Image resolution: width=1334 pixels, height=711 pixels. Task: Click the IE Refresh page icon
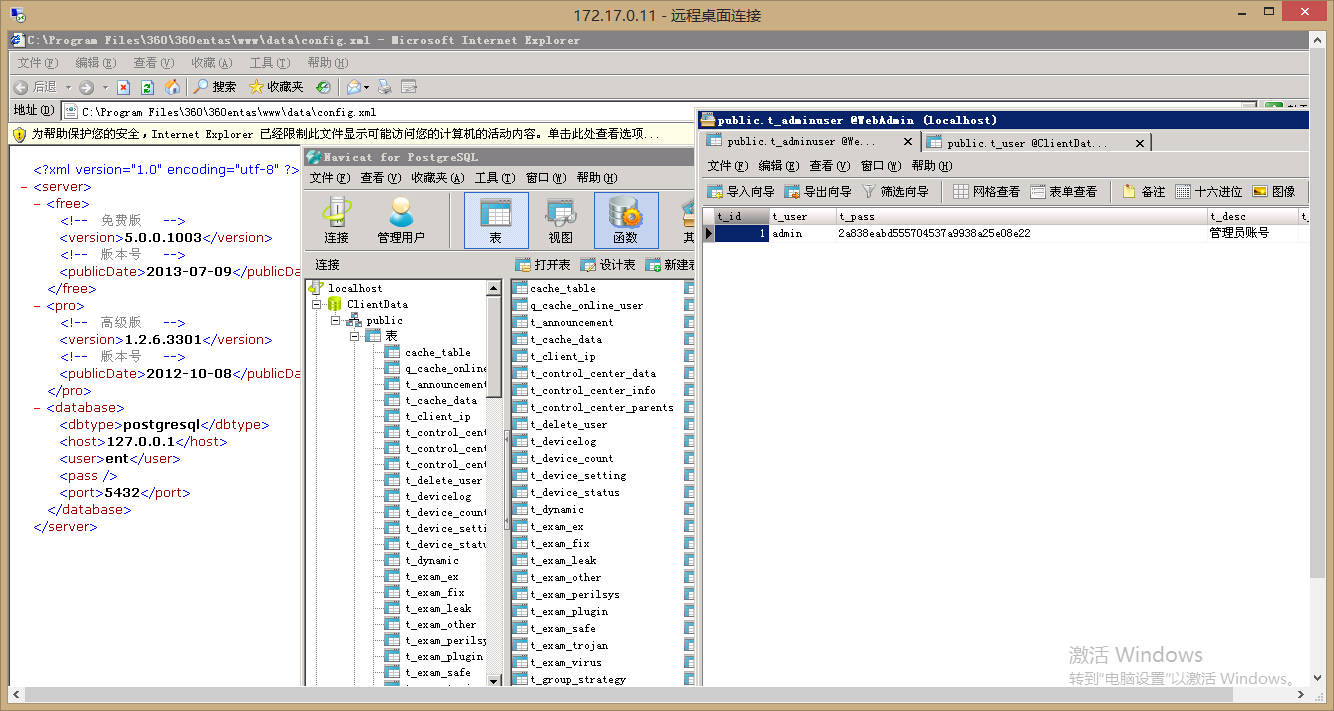[148, 87]
